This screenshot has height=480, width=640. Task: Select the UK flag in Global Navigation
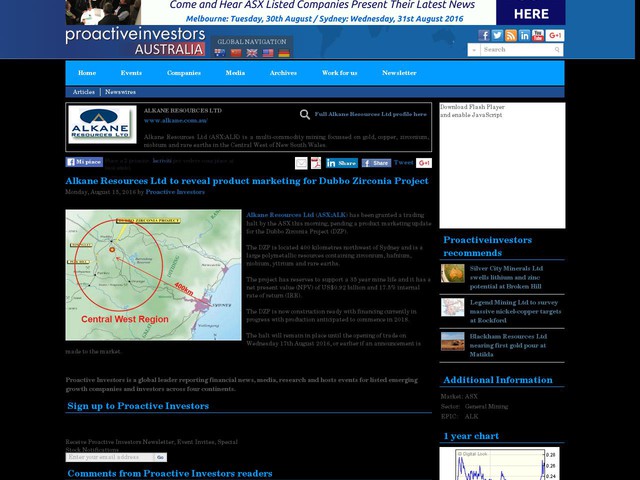pyautogui.click(x=252, y=53)
